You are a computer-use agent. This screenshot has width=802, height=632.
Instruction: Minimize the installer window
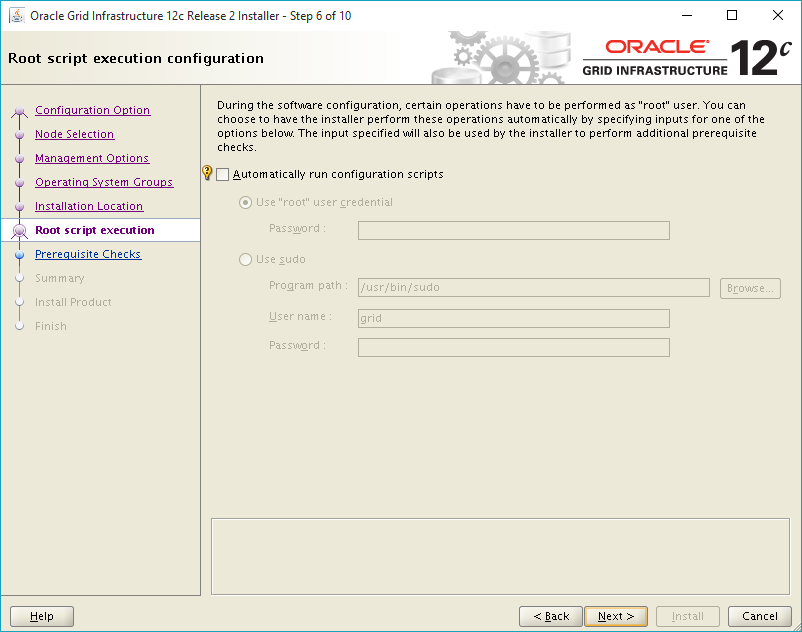pyautogui.click(x=687, y=15)
